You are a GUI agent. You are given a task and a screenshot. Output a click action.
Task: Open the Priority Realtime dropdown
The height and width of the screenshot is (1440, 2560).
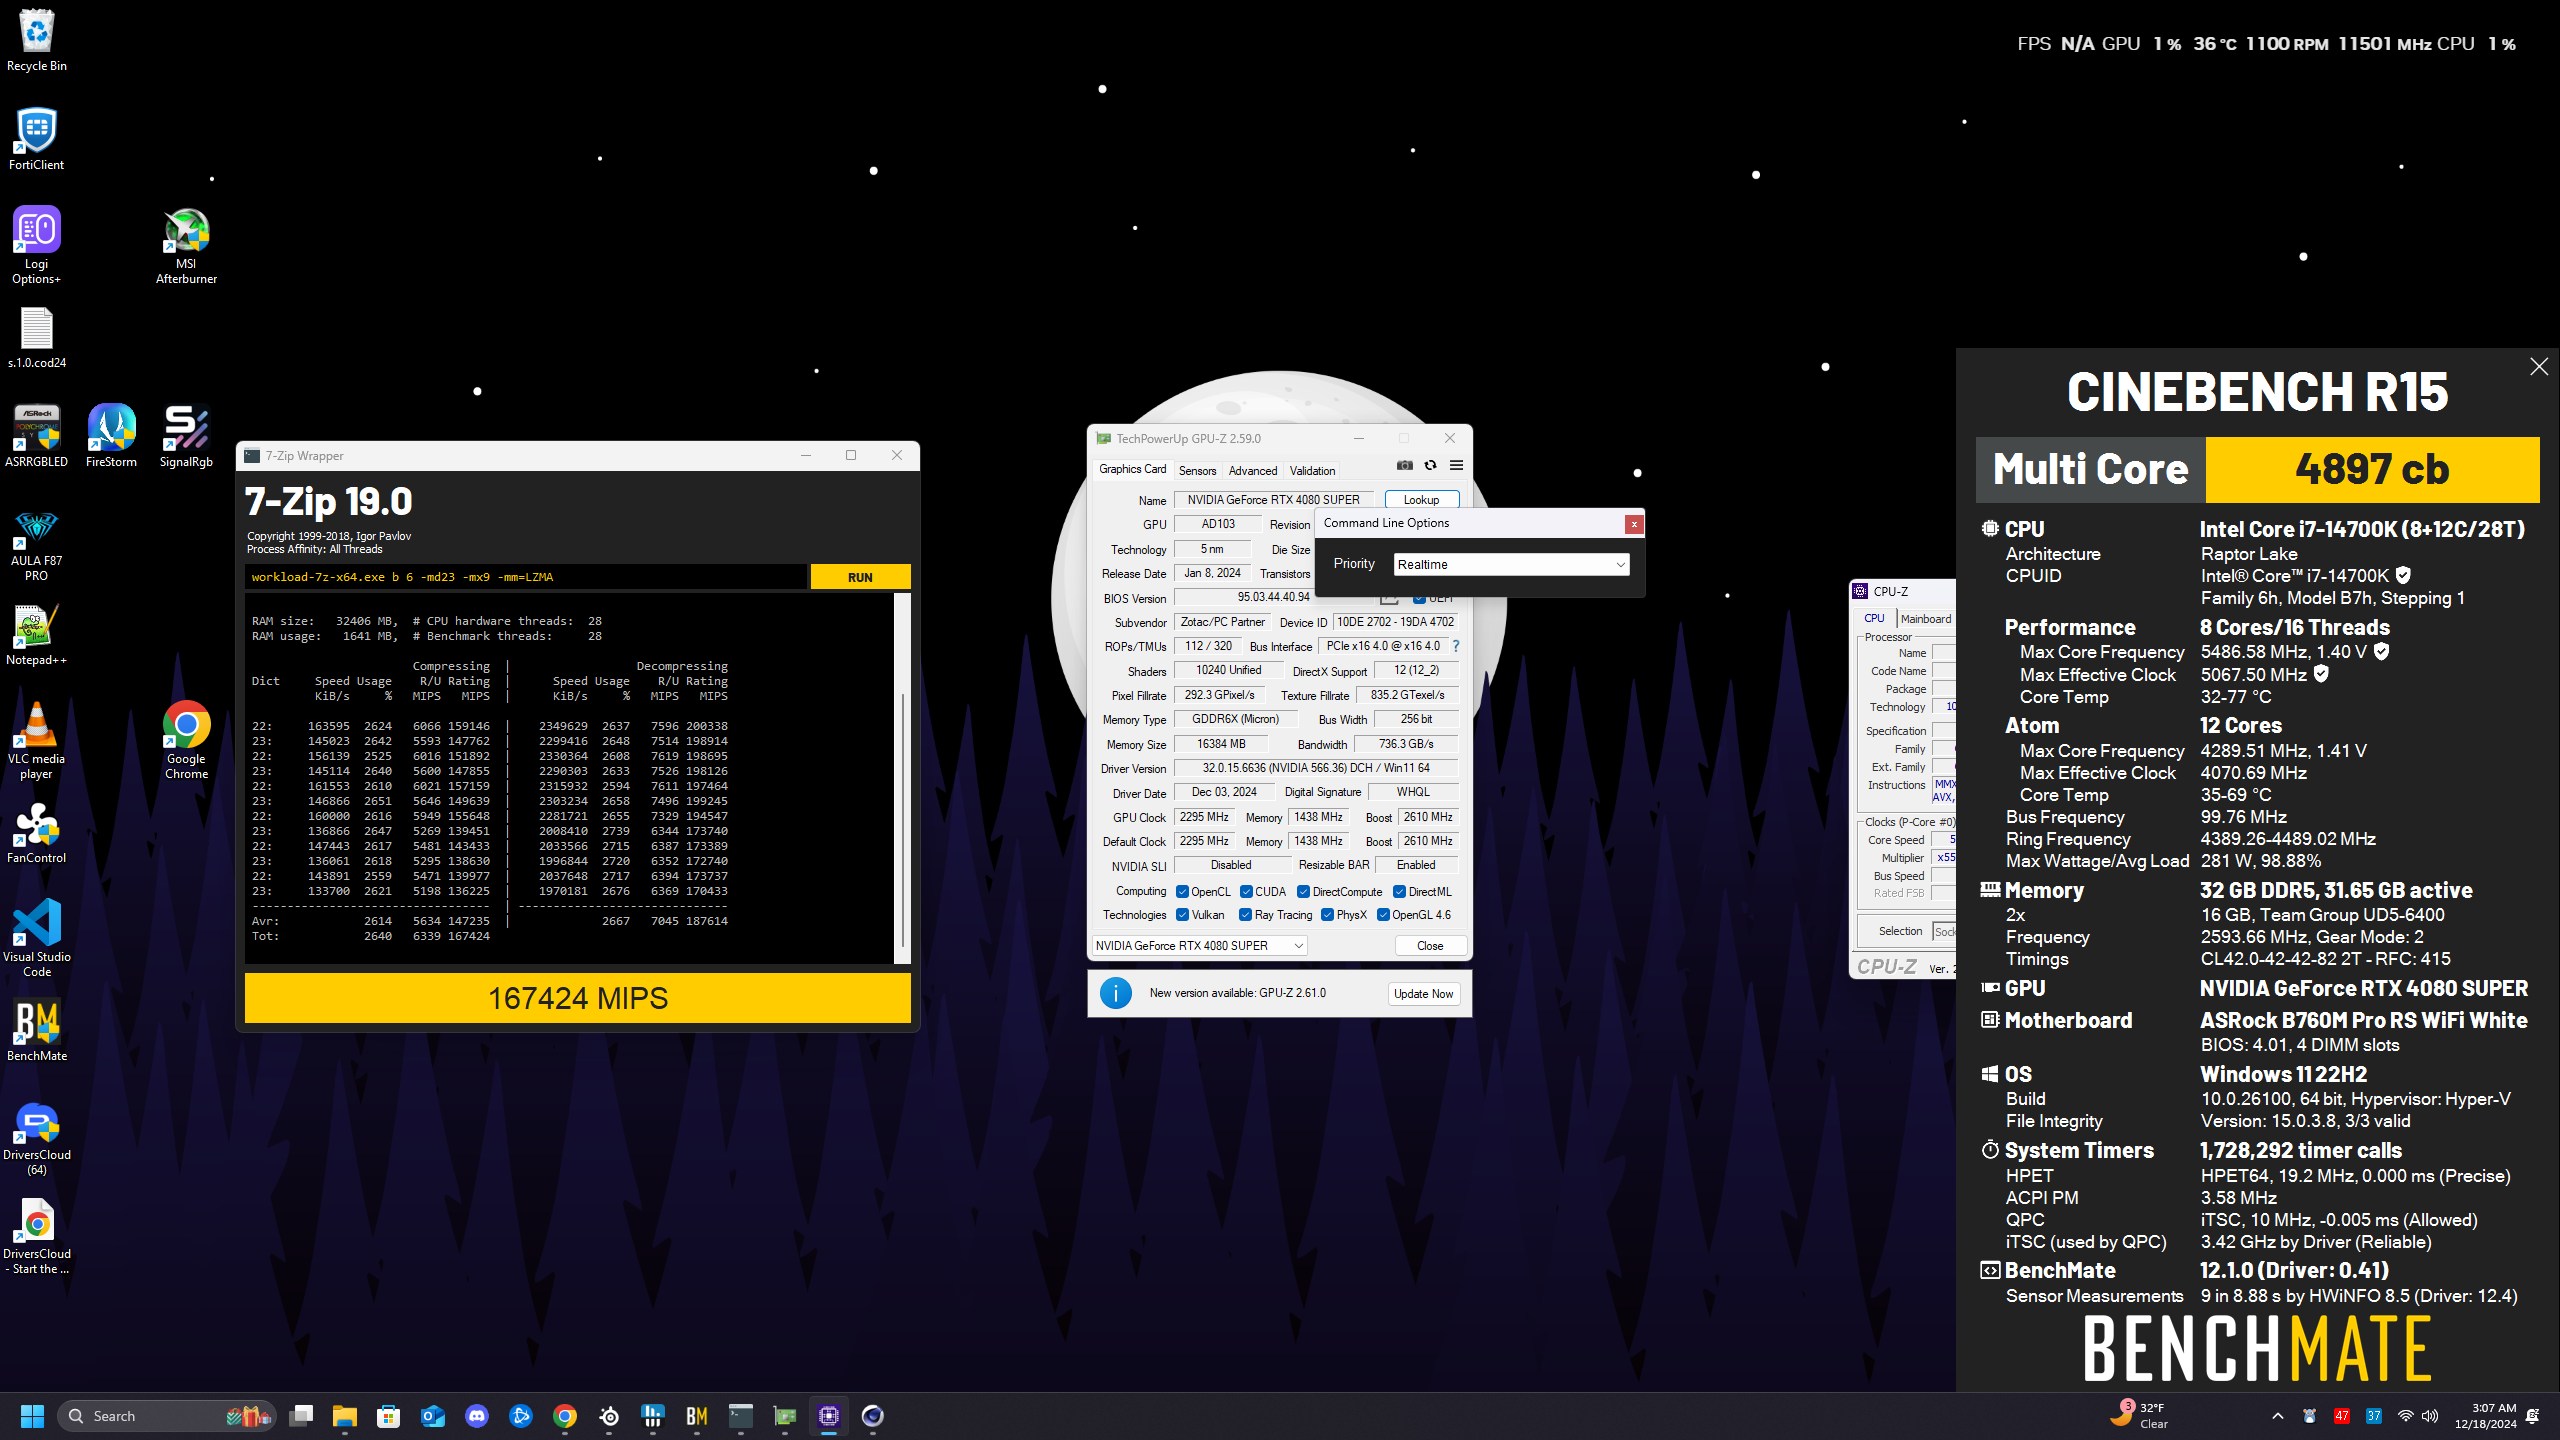point(1511,565)
